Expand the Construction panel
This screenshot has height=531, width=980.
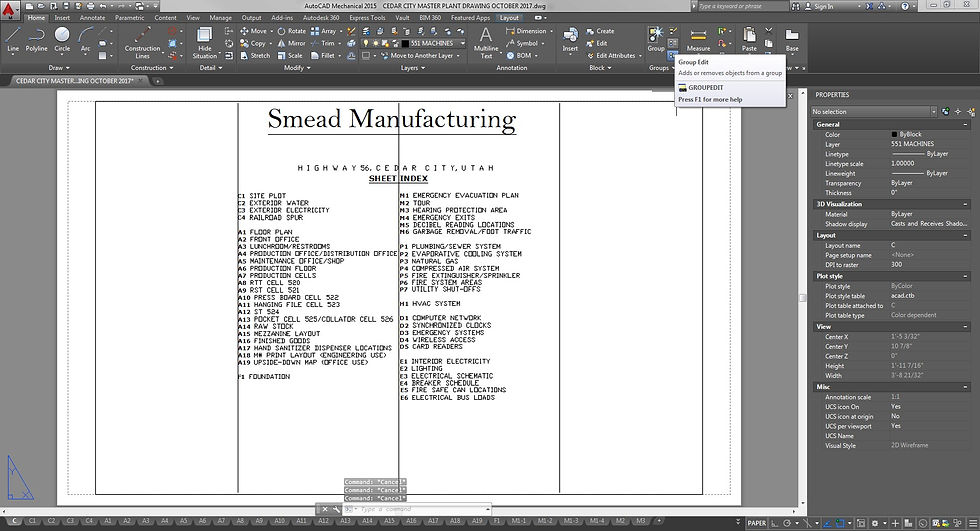pos(149,67)
